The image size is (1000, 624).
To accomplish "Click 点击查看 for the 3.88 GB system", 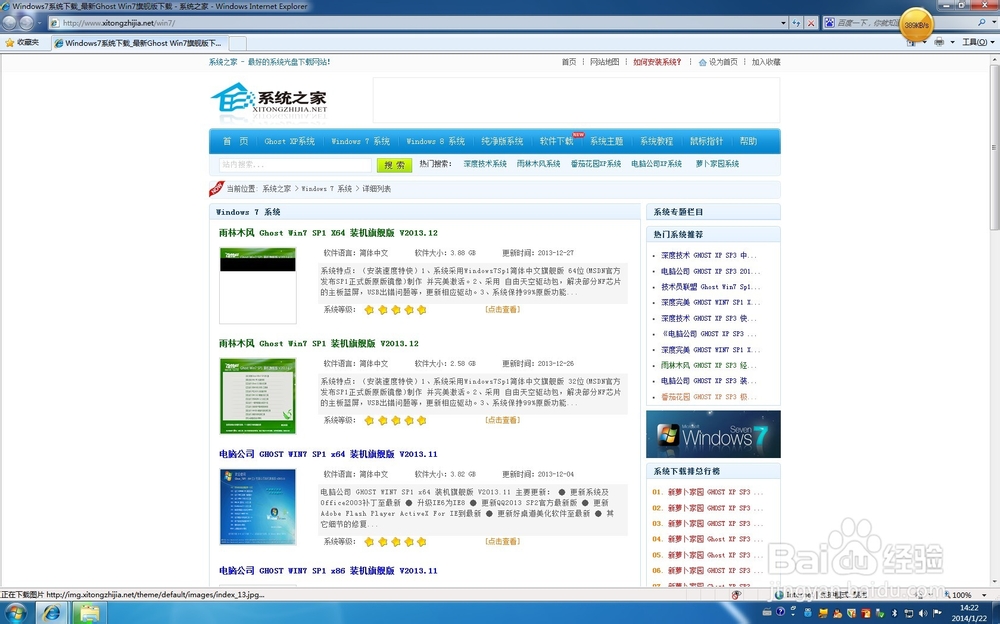I will pyautogui.click(x=503, y=309).
